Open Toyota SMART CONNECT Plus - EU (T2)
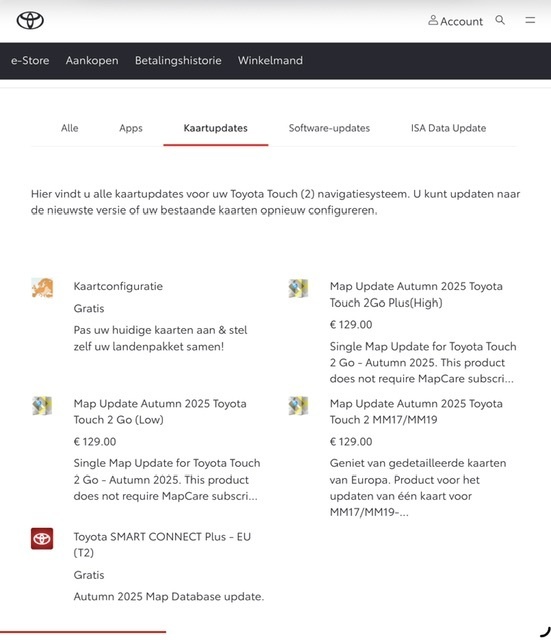The height and width of the screenshot is (640, 551). (x=162, y=544)
